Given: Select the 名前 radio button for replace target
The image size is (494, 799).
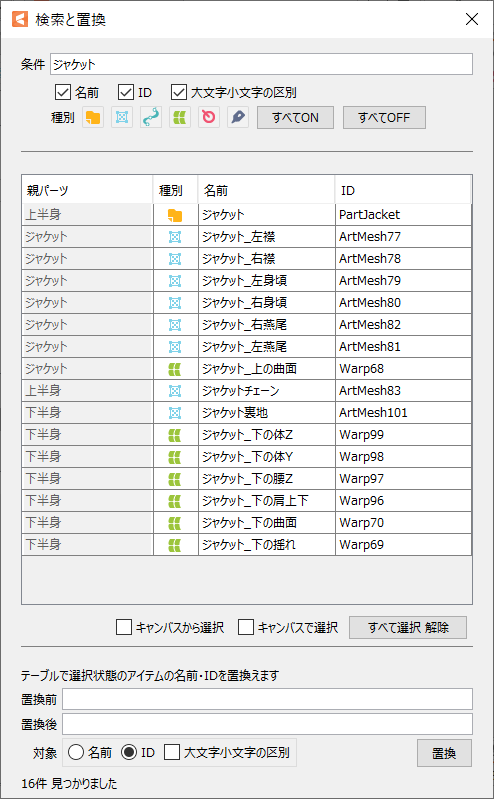Looking at the screenshot, I should [75, 752].
